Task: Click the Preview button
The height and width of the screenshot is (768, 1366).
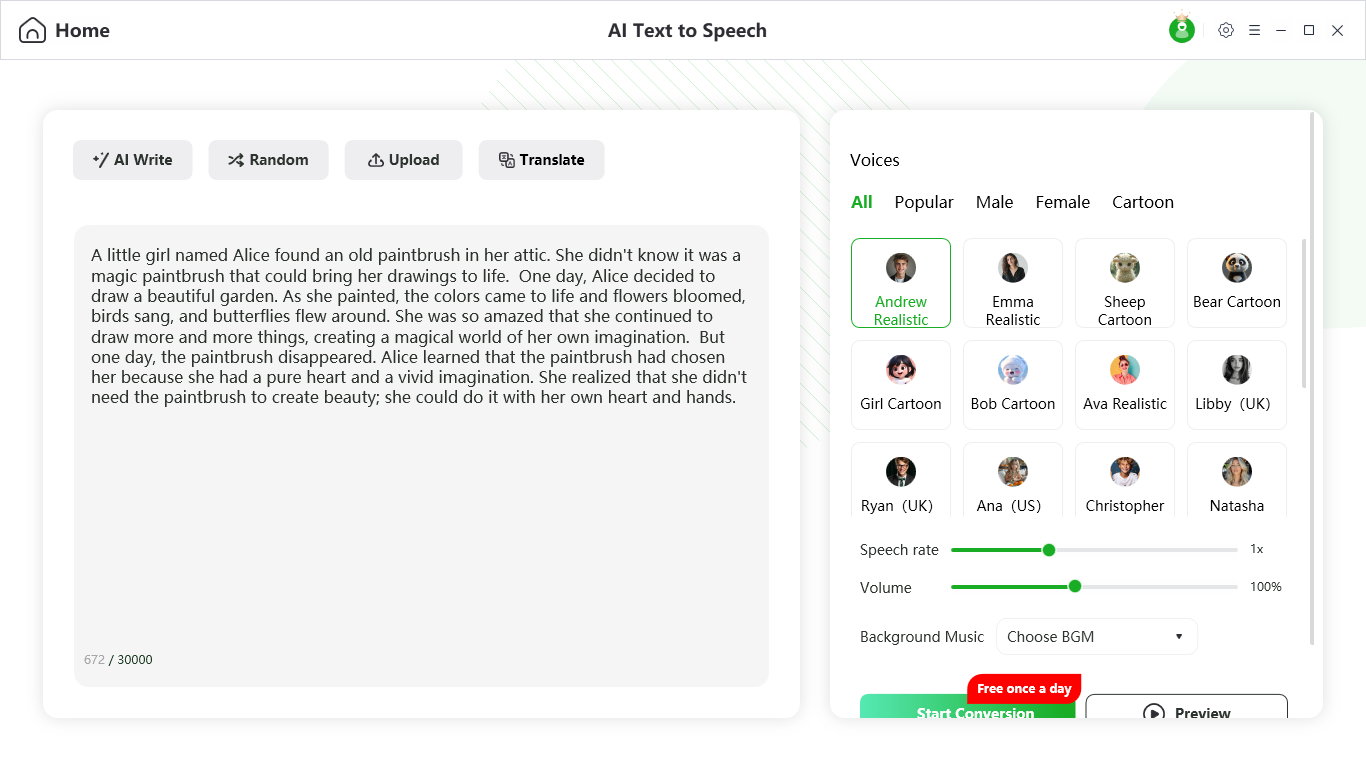Action: click(1185, 712)
